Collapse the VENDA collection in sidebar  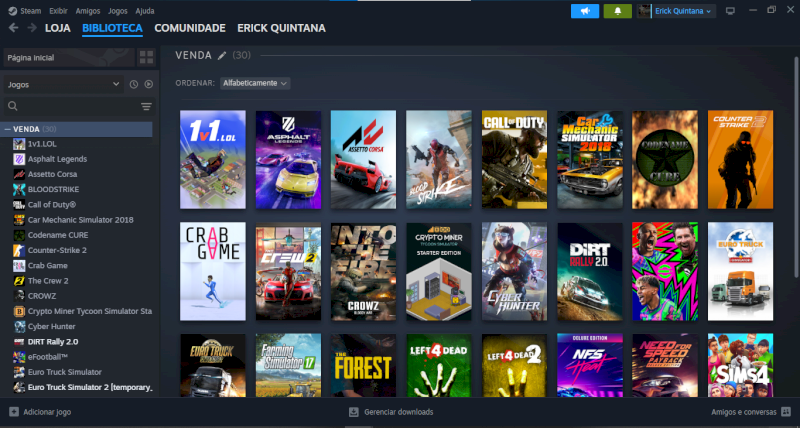8,130
